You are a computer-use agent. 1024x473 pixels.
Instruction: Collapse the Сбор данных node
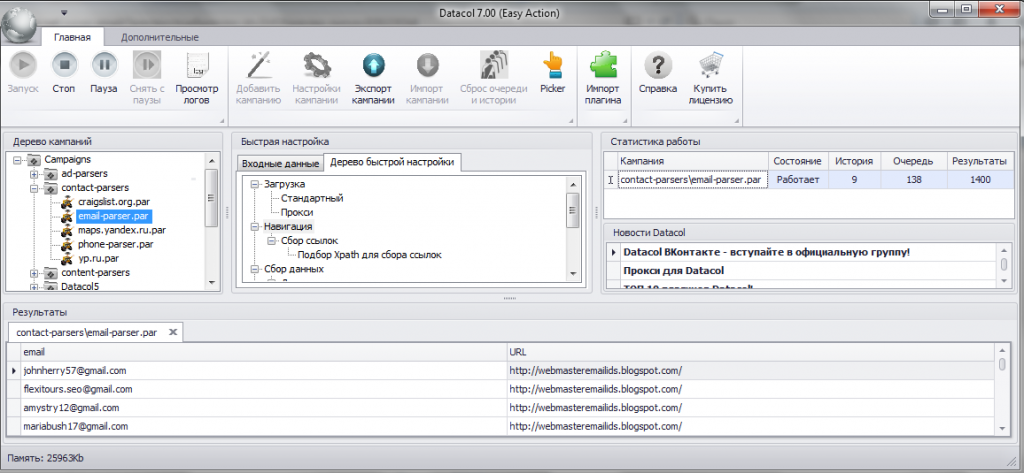pyautogui.click(x=255, y=269)
